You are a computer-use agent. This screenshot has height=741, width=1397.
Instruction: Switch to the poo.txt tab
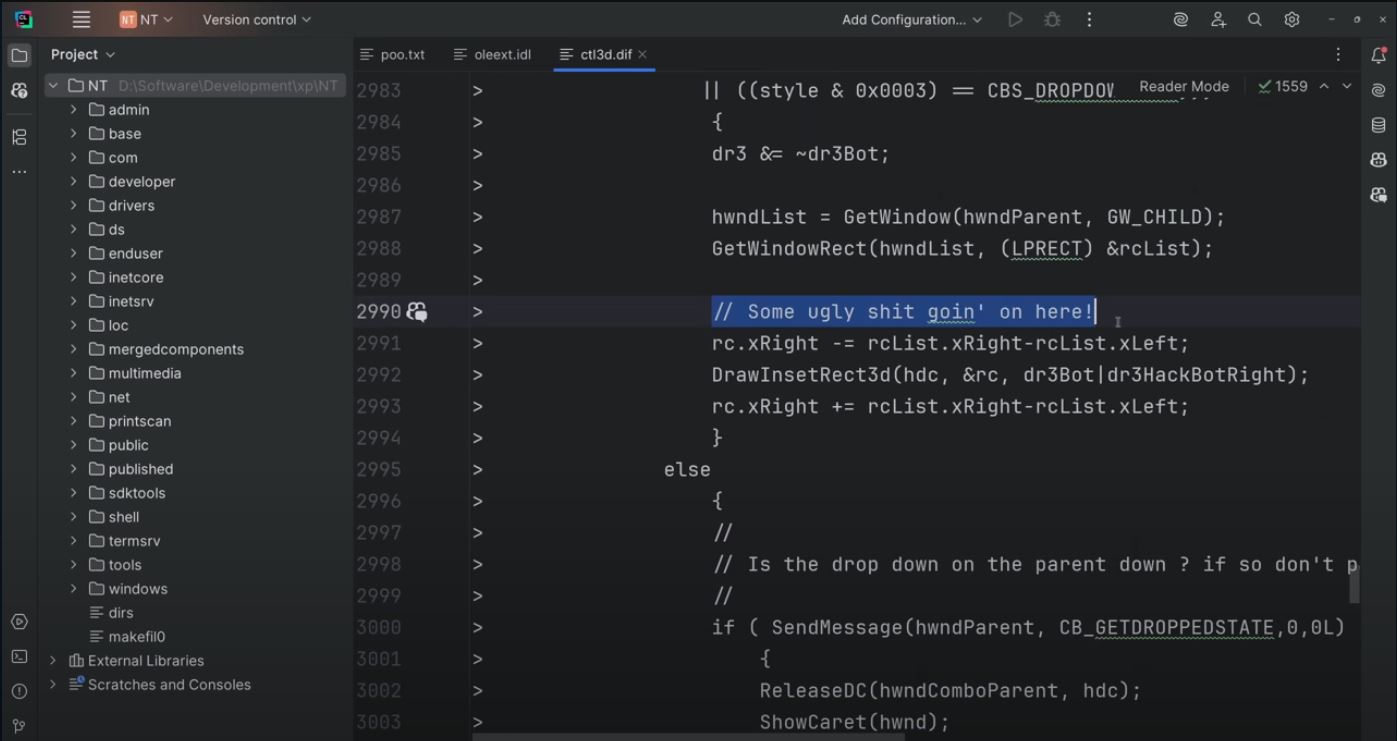click(x=402, y=55)
